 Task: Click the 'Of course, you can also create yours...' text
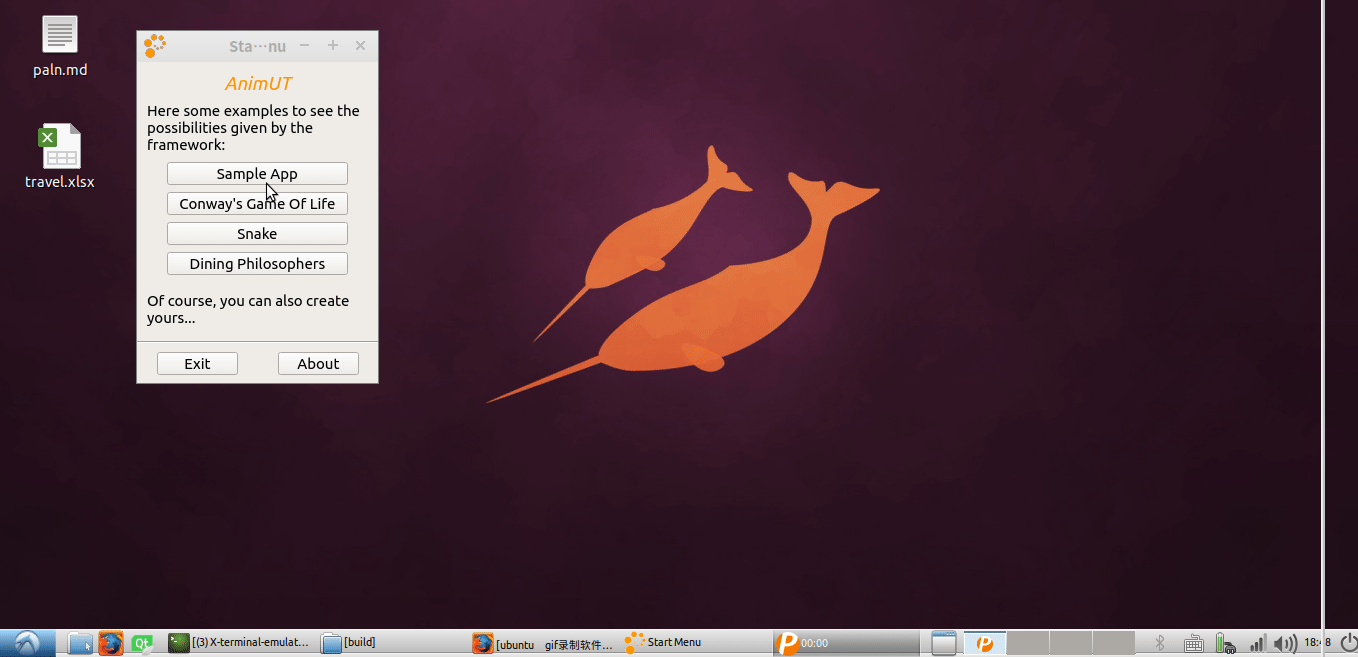[248, 309]
